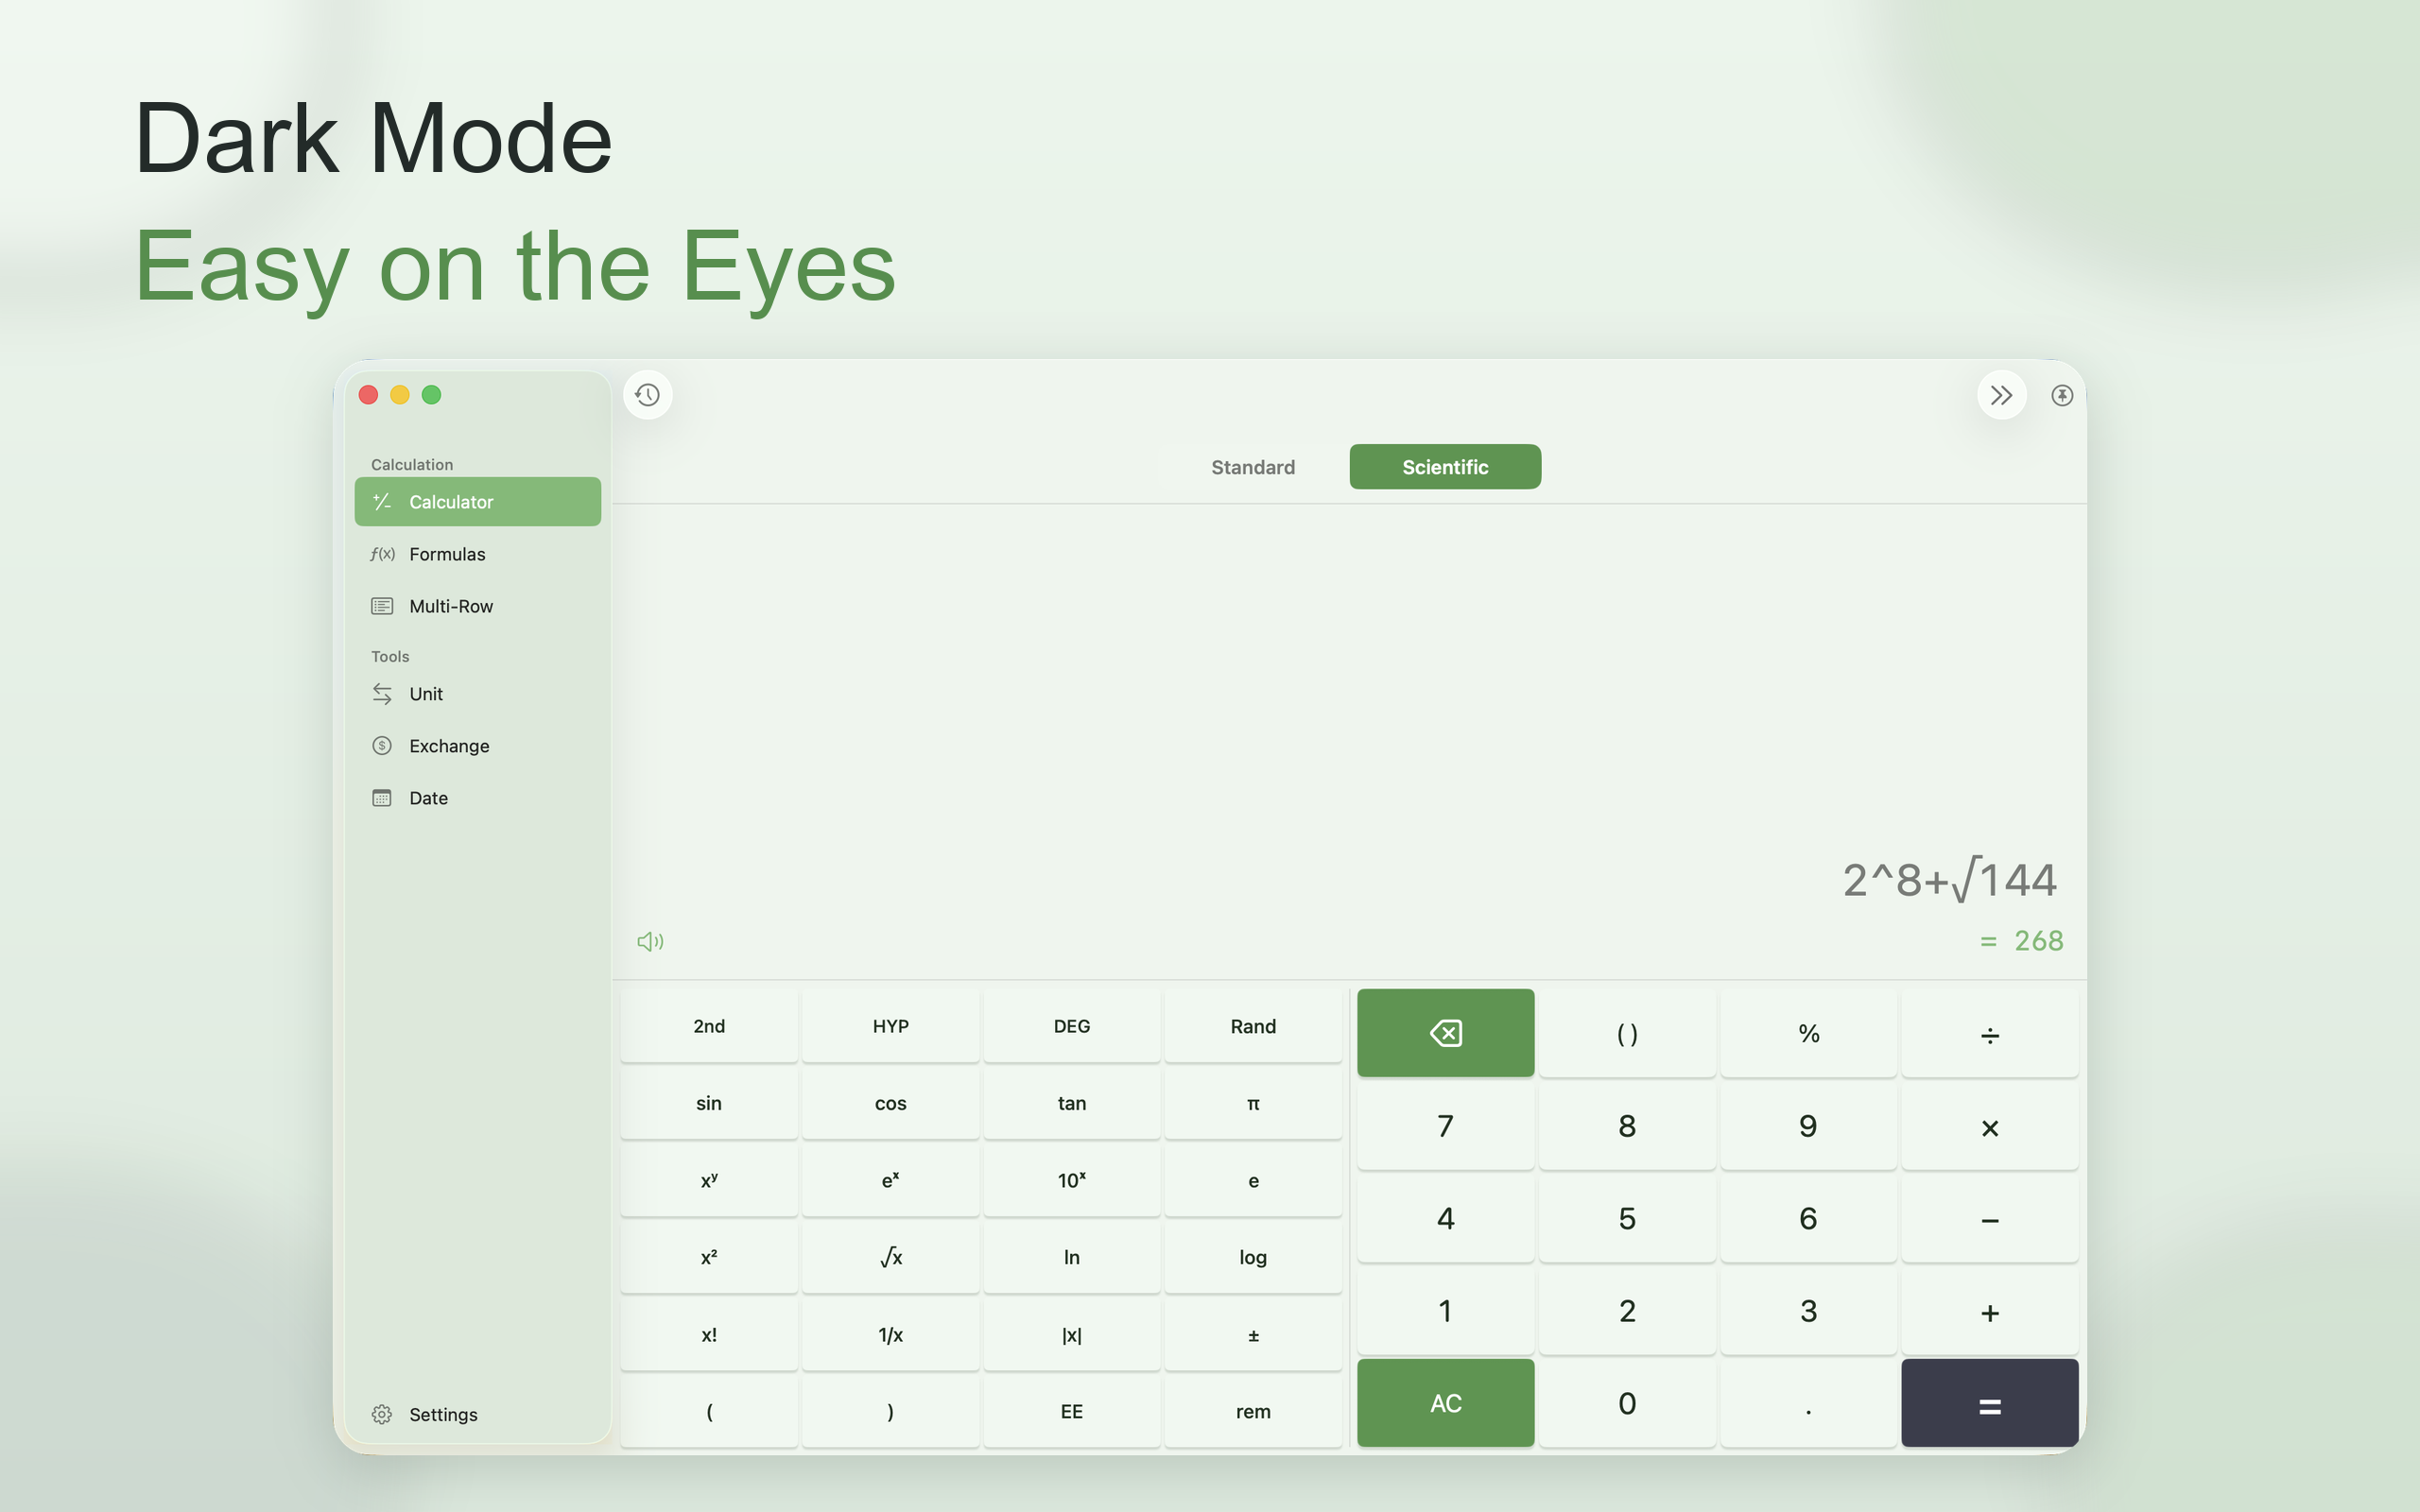Insert a random number with Rand
The width and height of the screenshot is (2420, 1512).
[x=1253, y=1026]
